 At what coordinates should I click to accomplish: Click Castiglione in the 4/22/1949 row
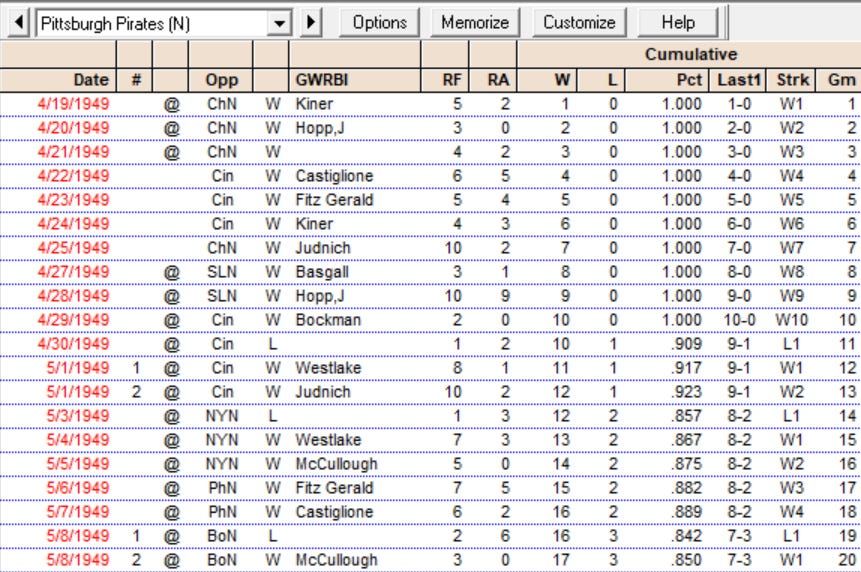click(334, 176)
